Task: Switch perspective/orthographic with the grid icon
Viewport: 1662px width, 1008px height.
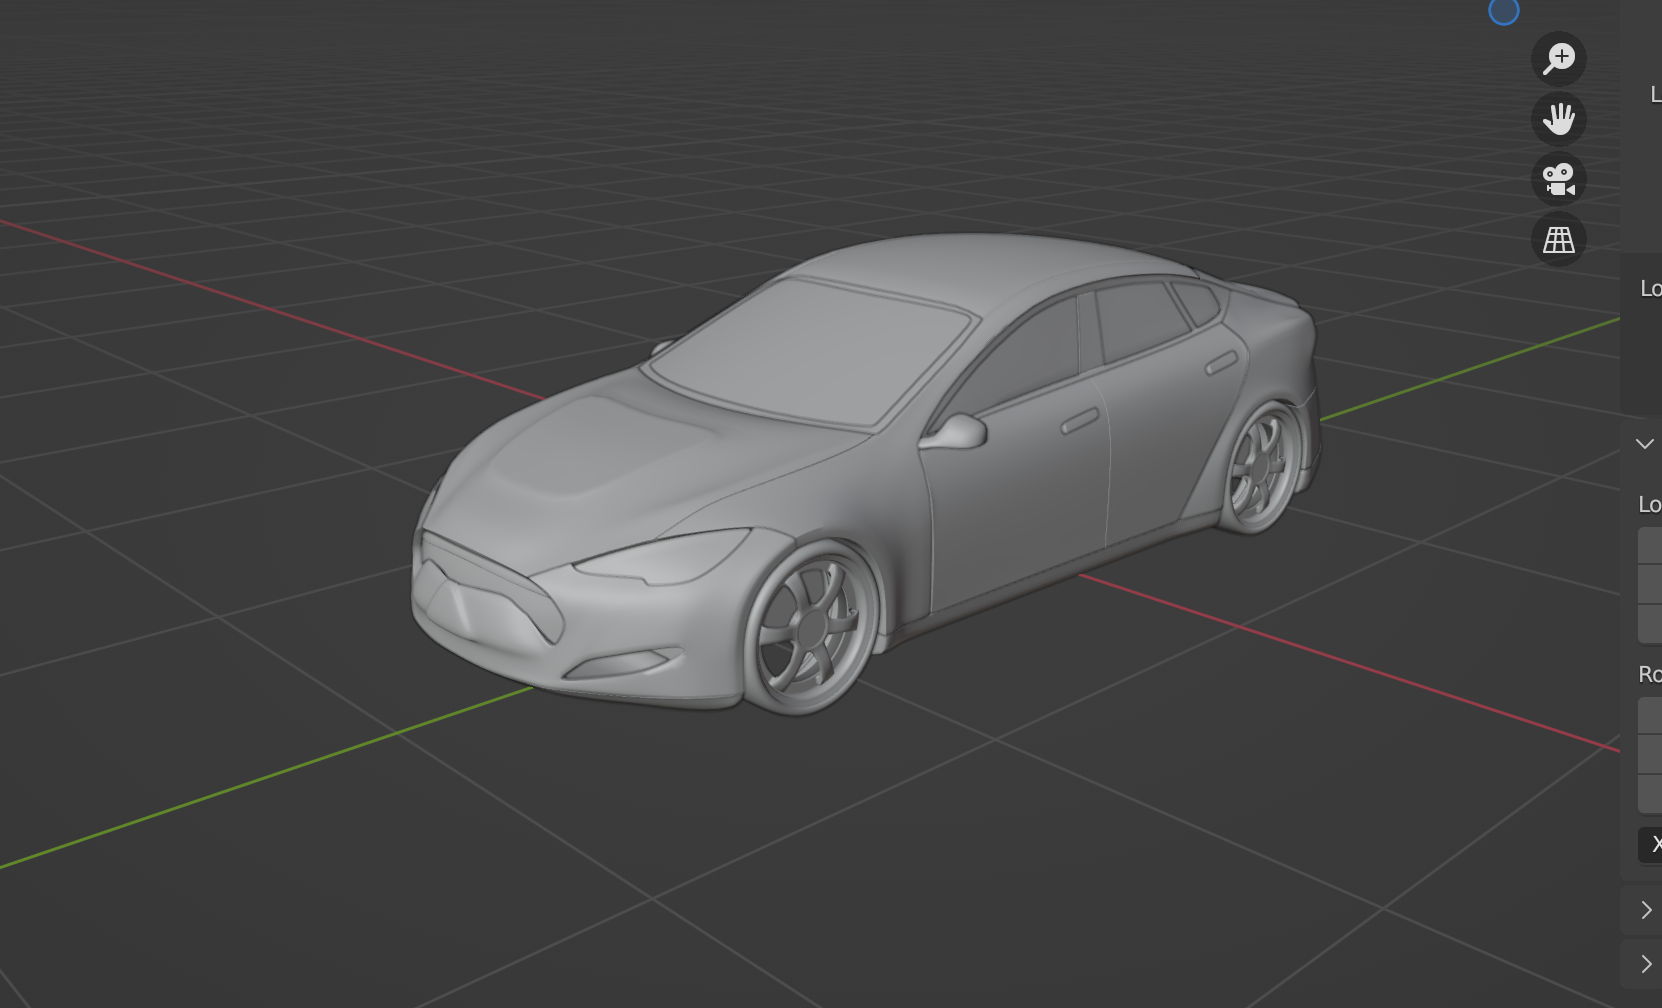Action: coord(1558,239)
